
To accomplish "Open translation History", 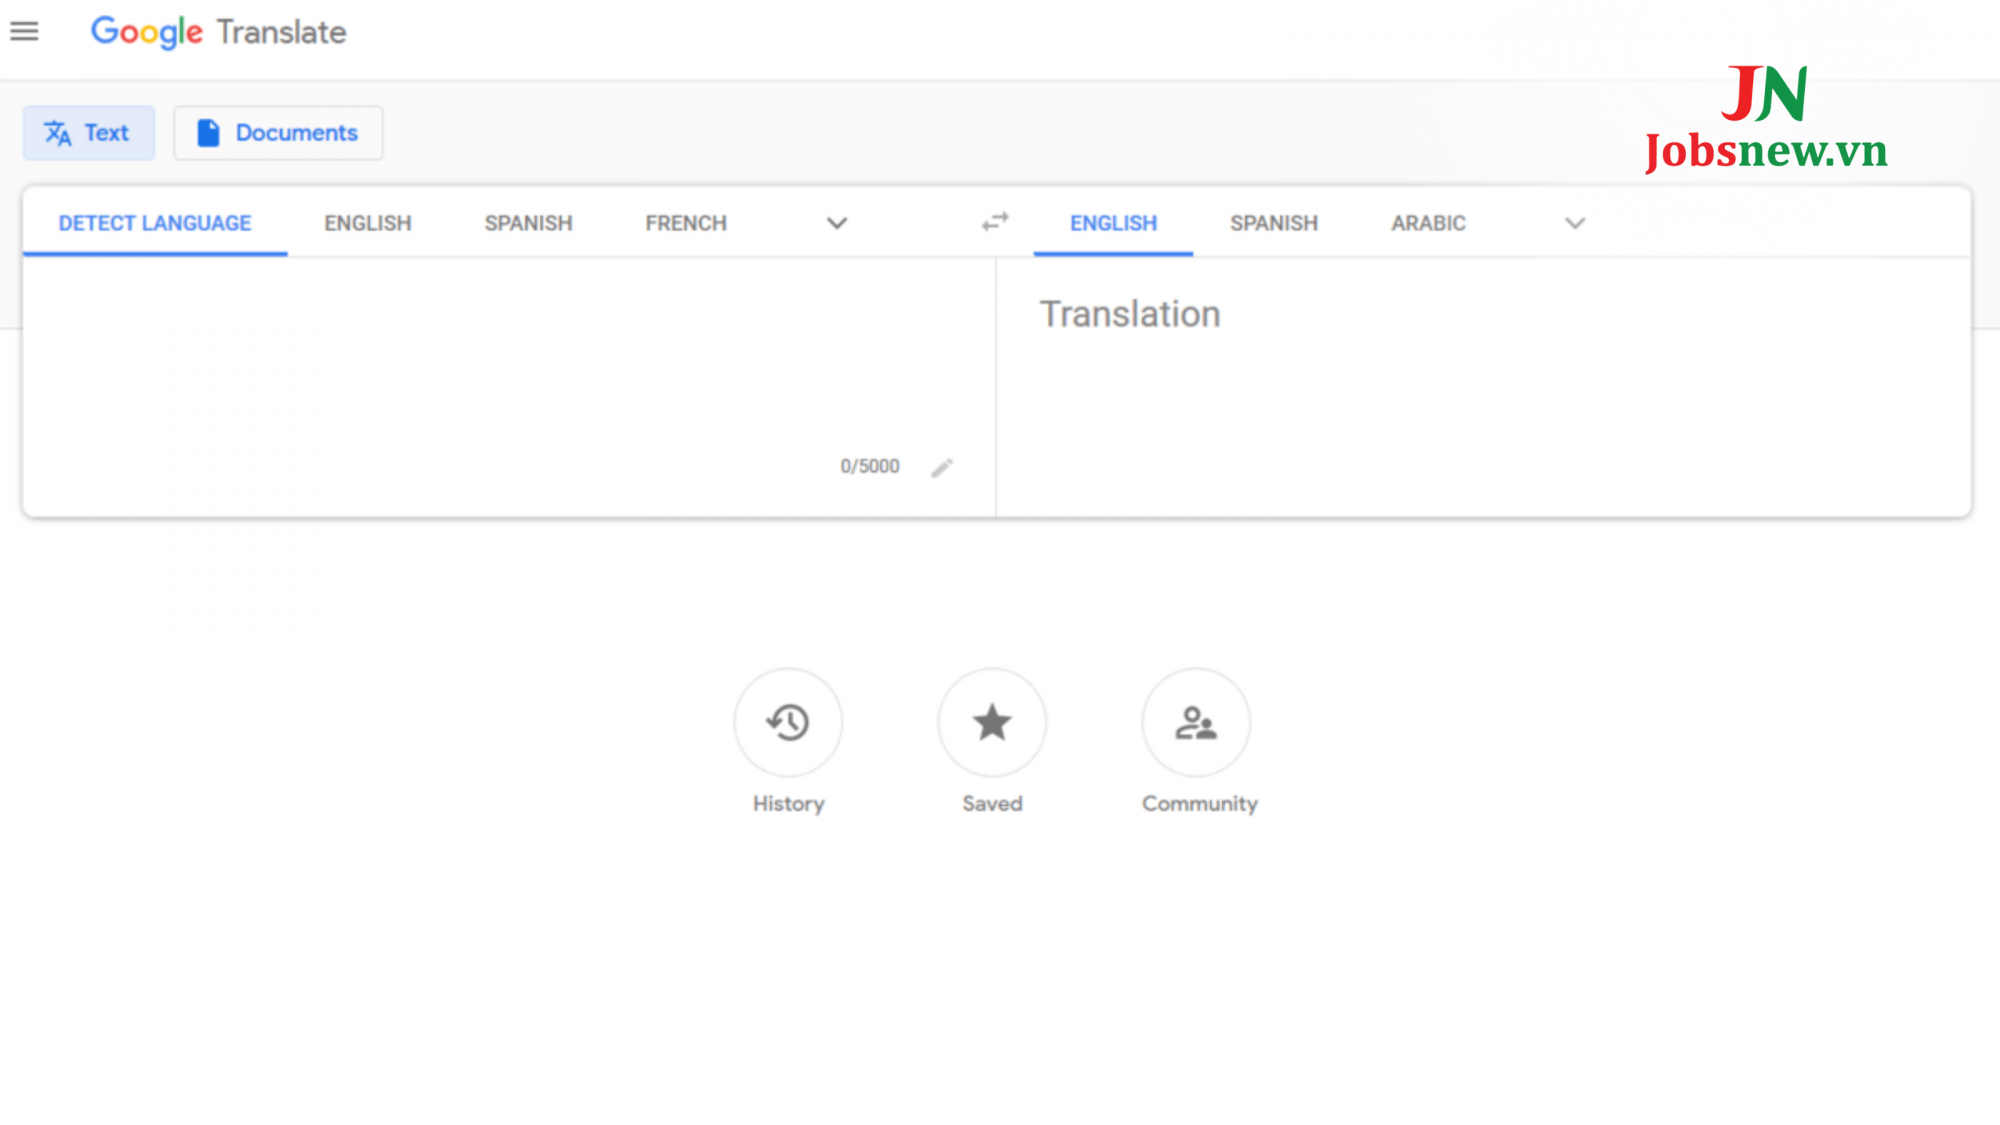I will point(788,722).
